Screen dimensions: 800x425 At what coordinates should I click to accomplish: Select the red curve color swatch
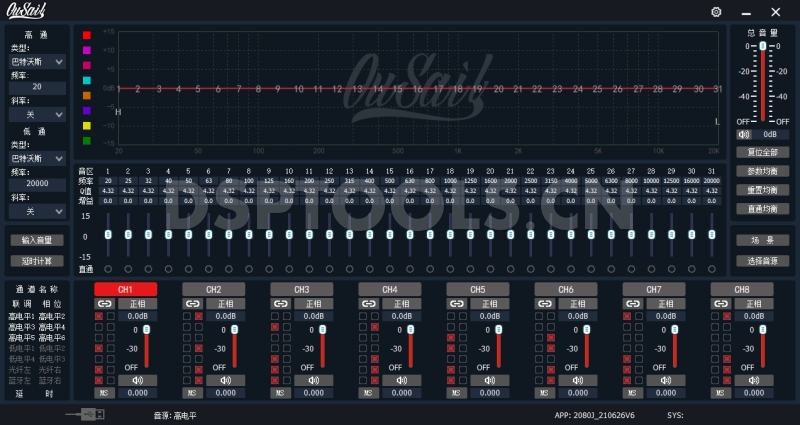tap(87, 35)
